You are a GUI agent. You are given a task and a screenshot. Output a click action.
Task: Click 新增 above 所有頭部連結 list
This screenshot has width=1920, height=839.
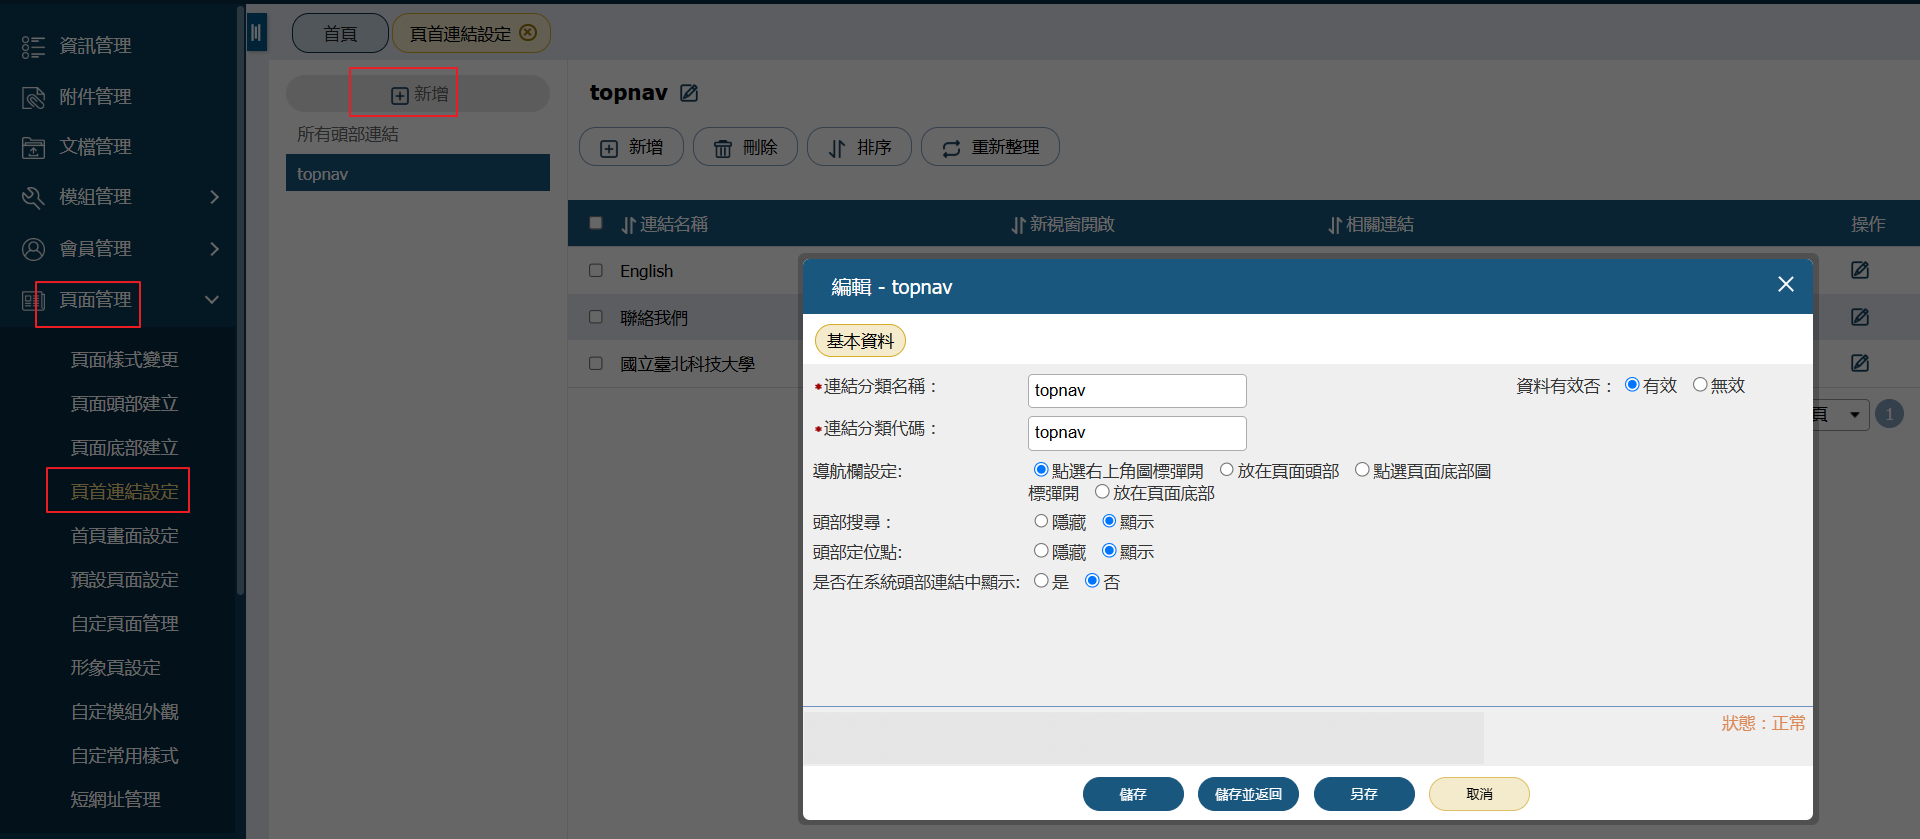click(x=418, y=94)
